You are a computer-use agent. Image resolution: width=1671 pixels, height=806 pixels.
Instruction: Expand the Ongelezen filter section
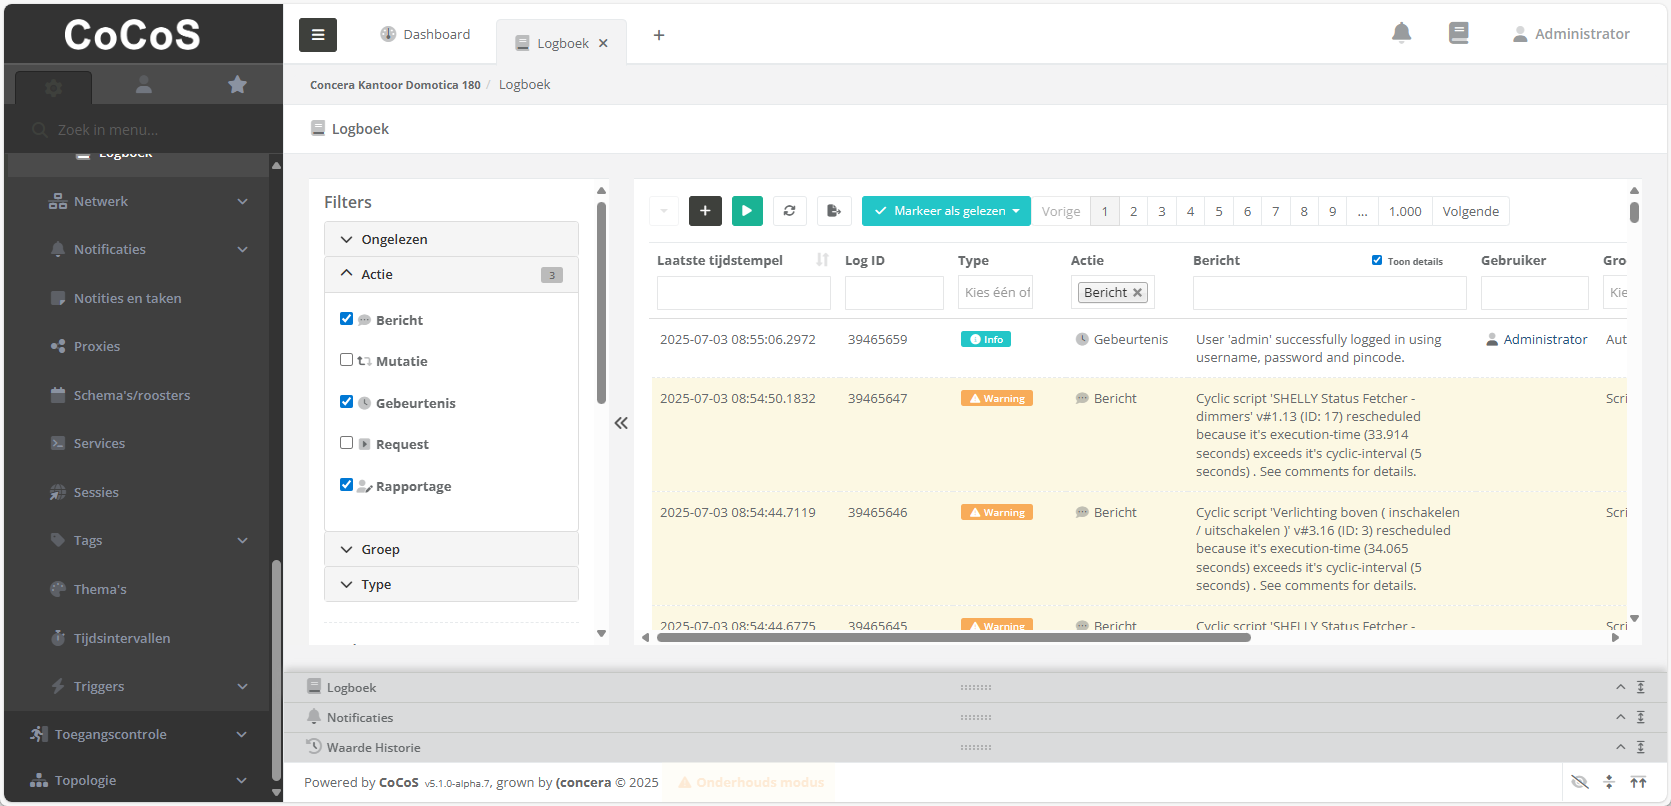click(451, 239)
